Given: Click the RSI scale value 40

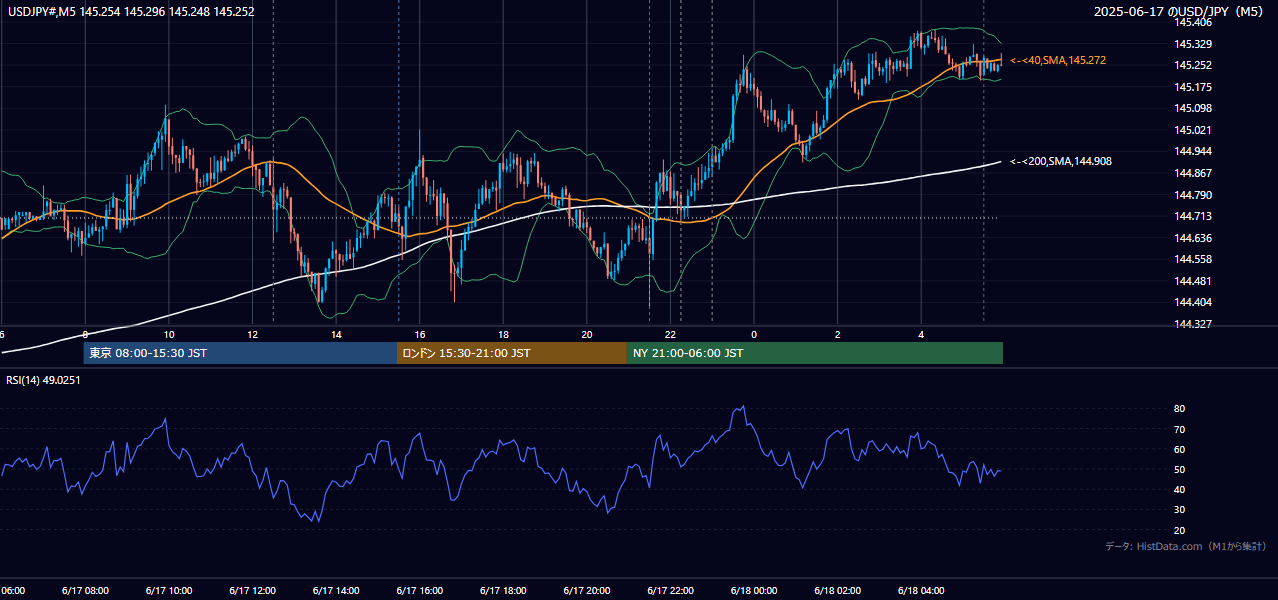Looking at the screenshot, I should point(1180,489).
